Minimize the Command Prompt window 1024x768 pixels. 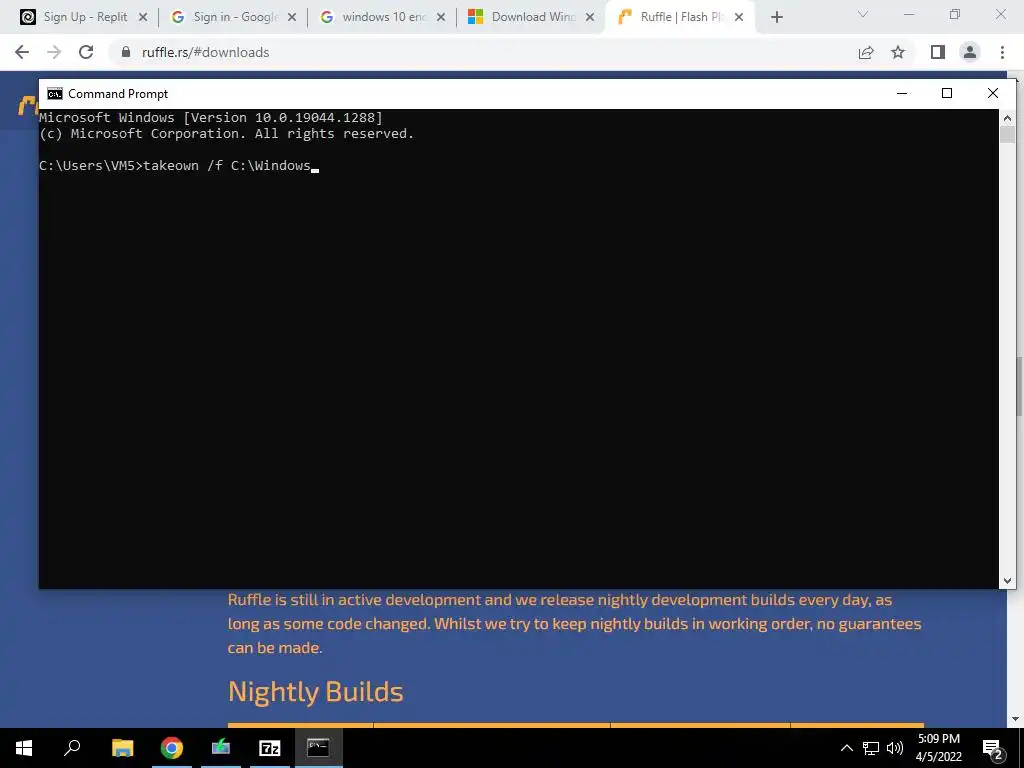tap(902, 93)
